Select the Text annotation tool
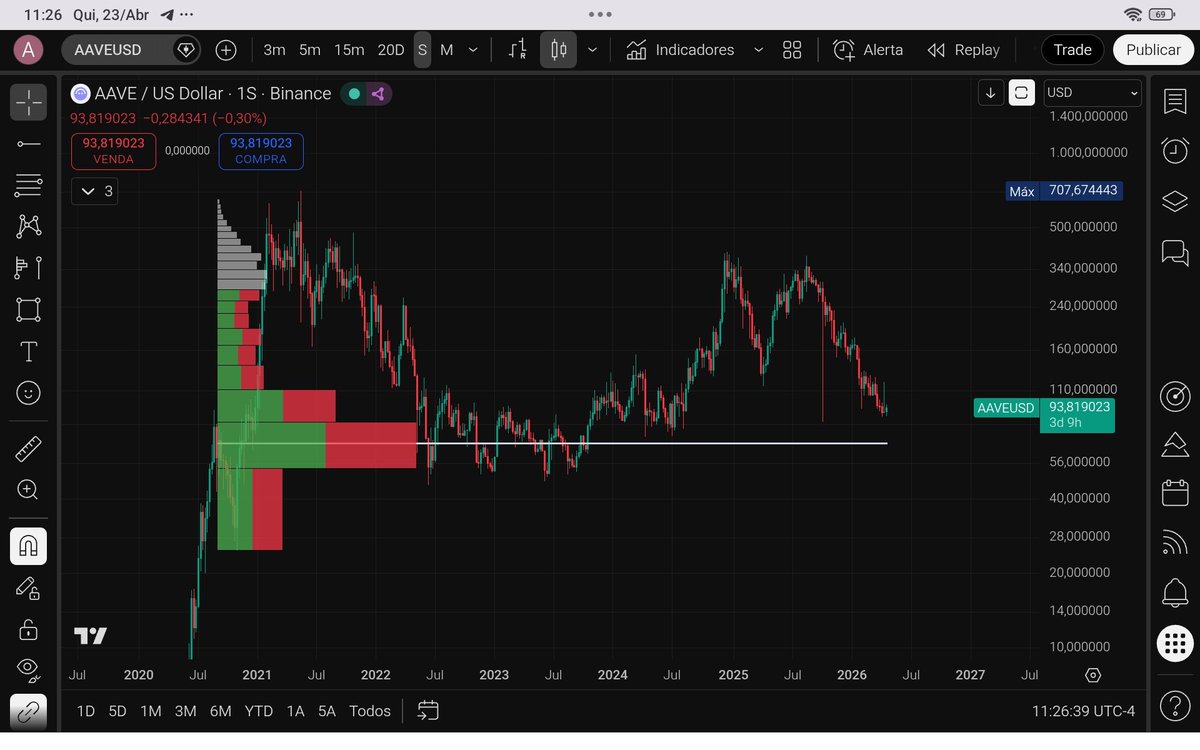 coord(29,351)
